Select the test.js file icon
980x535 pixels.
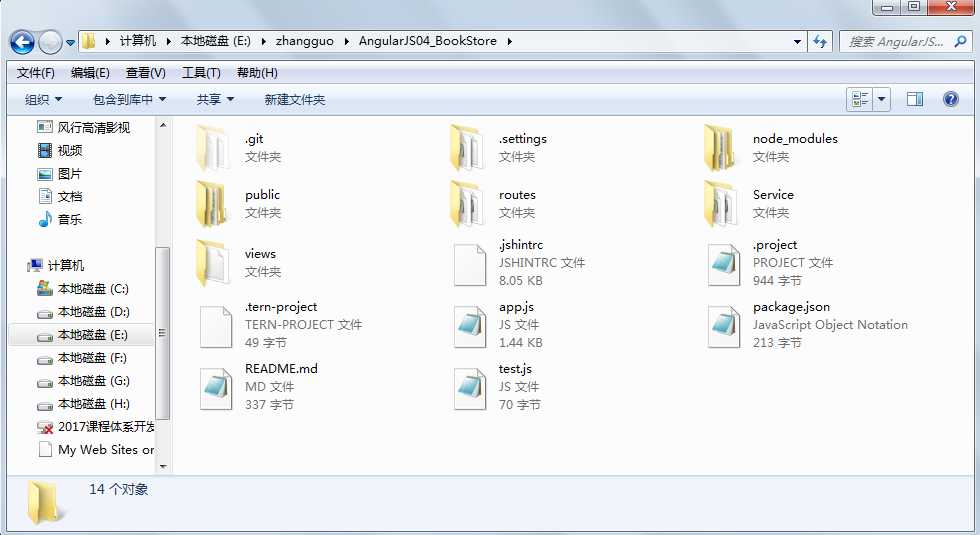point(469,389)
